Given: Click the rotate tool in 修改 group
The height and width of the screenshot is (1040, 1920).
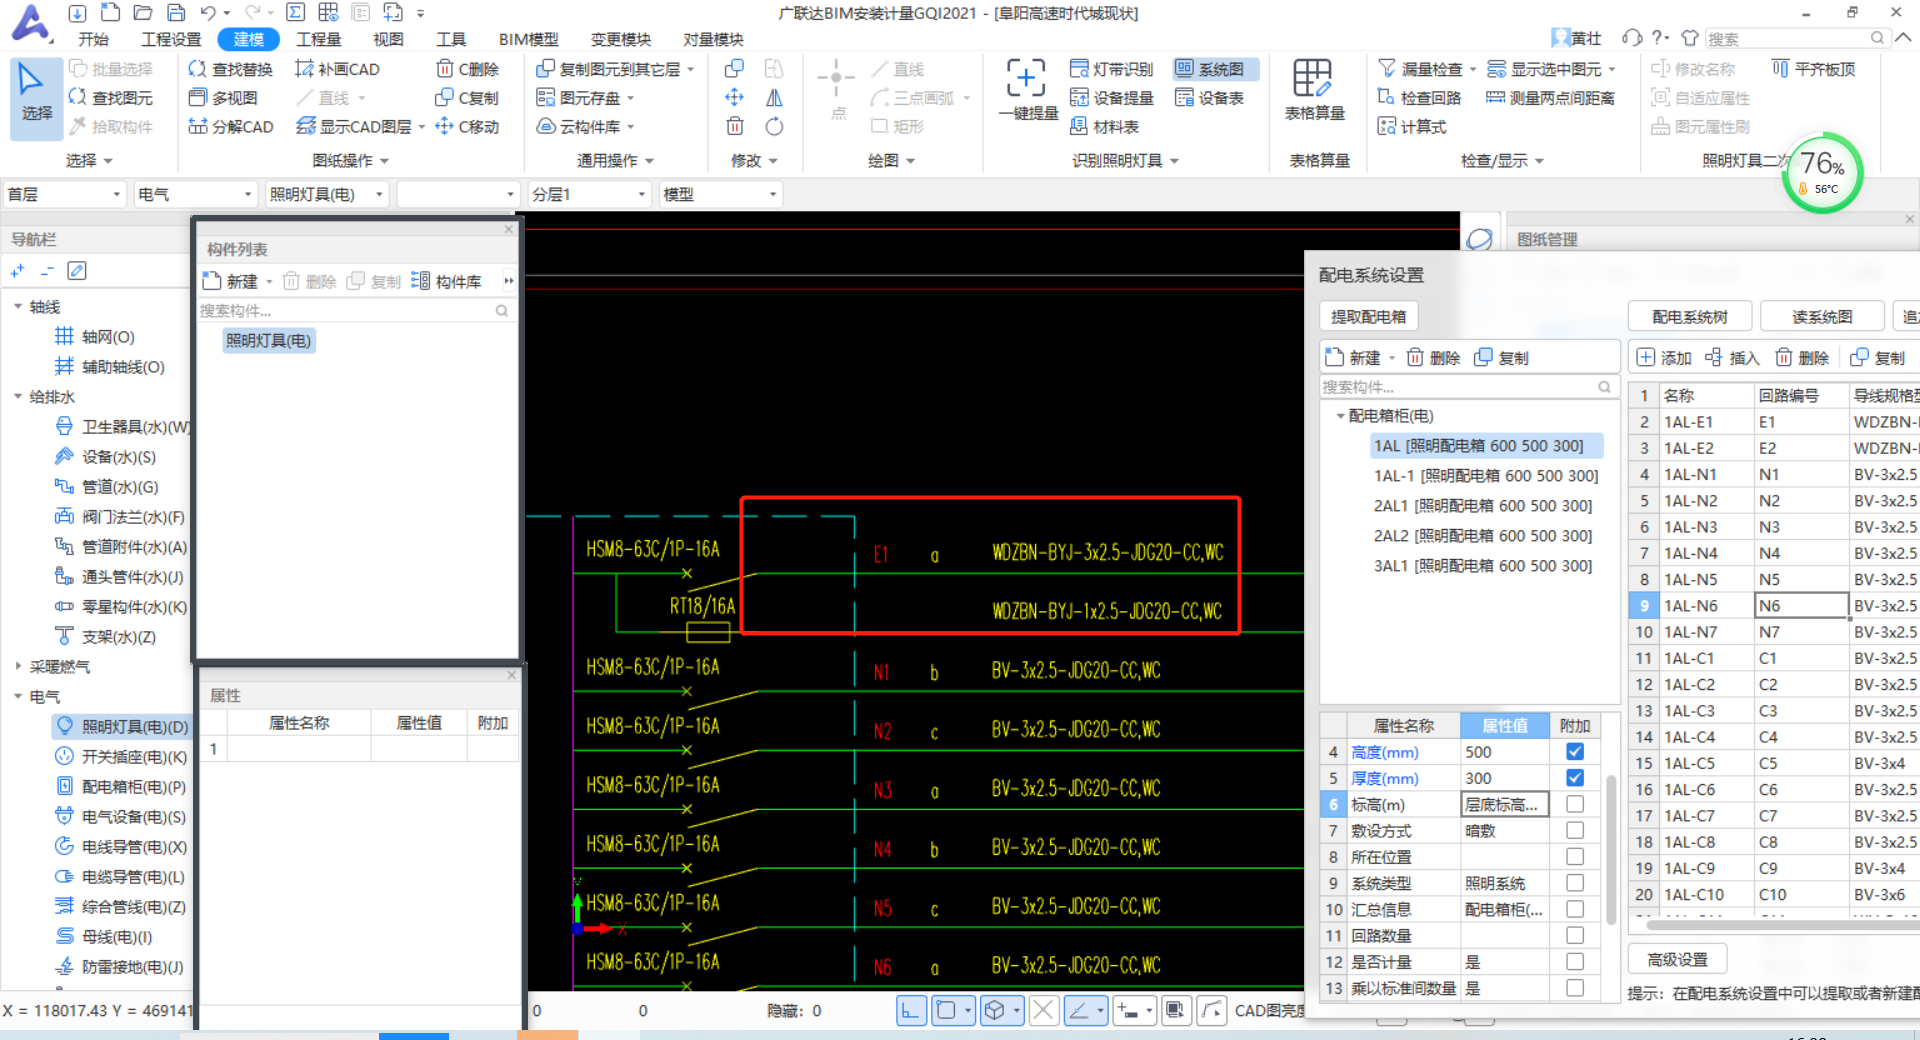Looking at the screenshot, I should point(774,127).
